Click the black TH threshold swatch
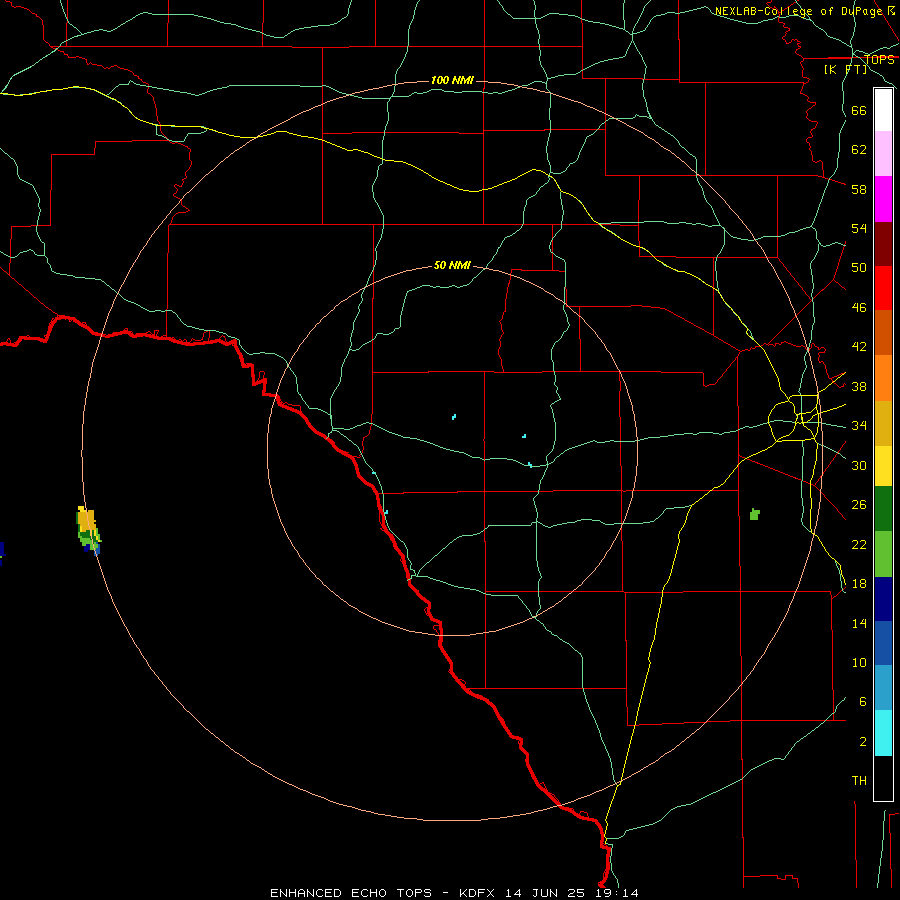Viewport: 900px width, 900px height. (x=883, y=778)
